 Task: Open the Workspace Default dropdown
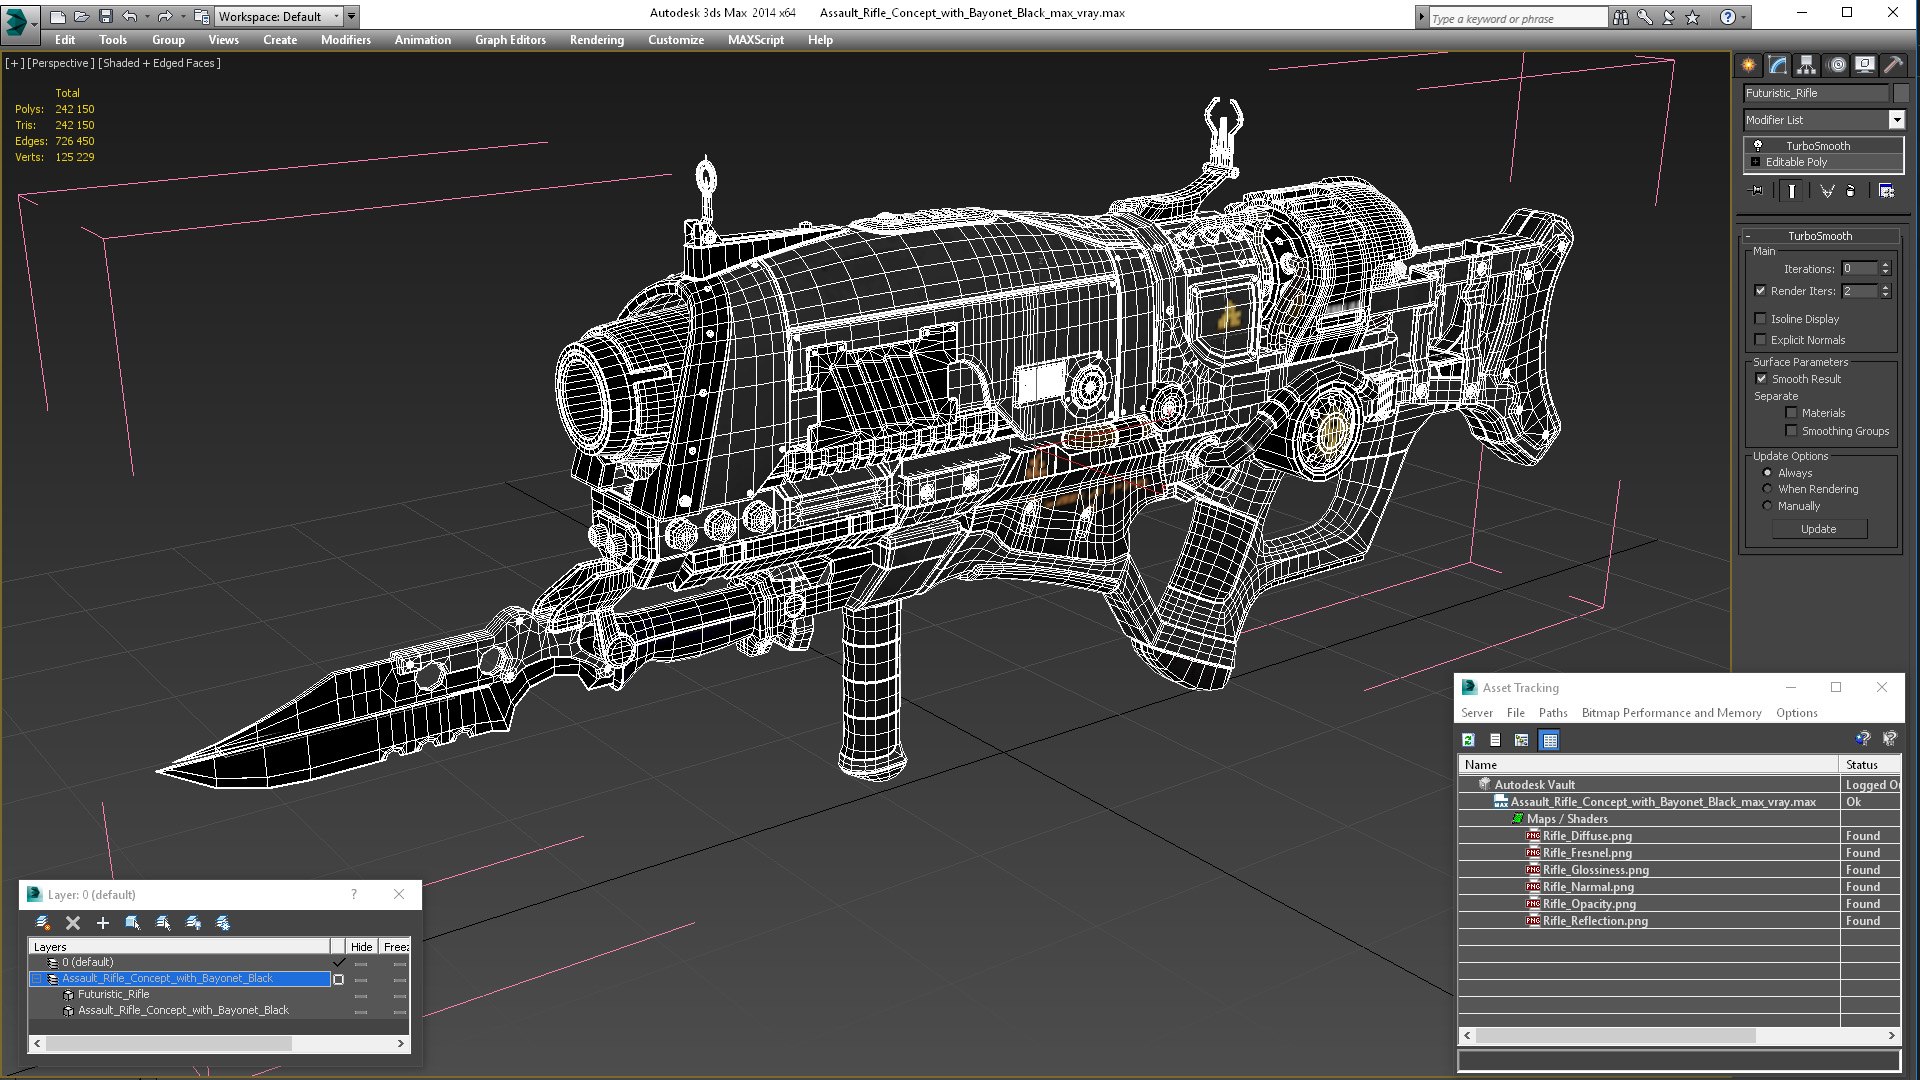pos(279,16)
